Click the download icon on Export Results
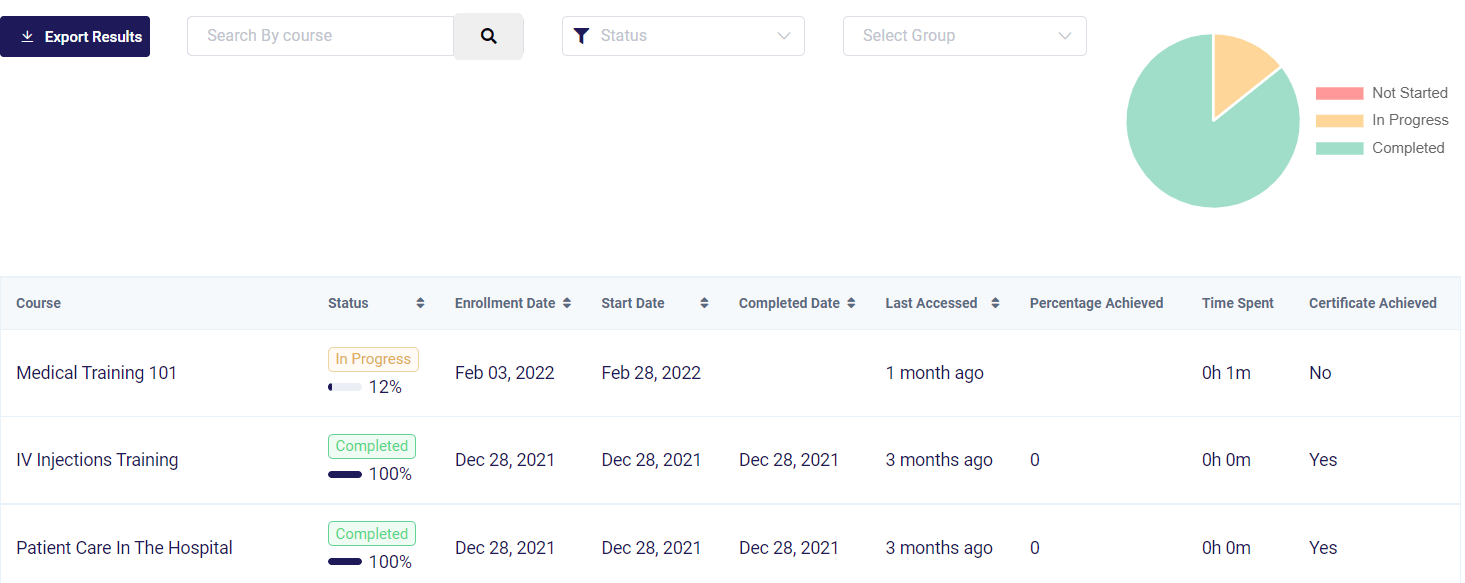 (x=27, y=37)
